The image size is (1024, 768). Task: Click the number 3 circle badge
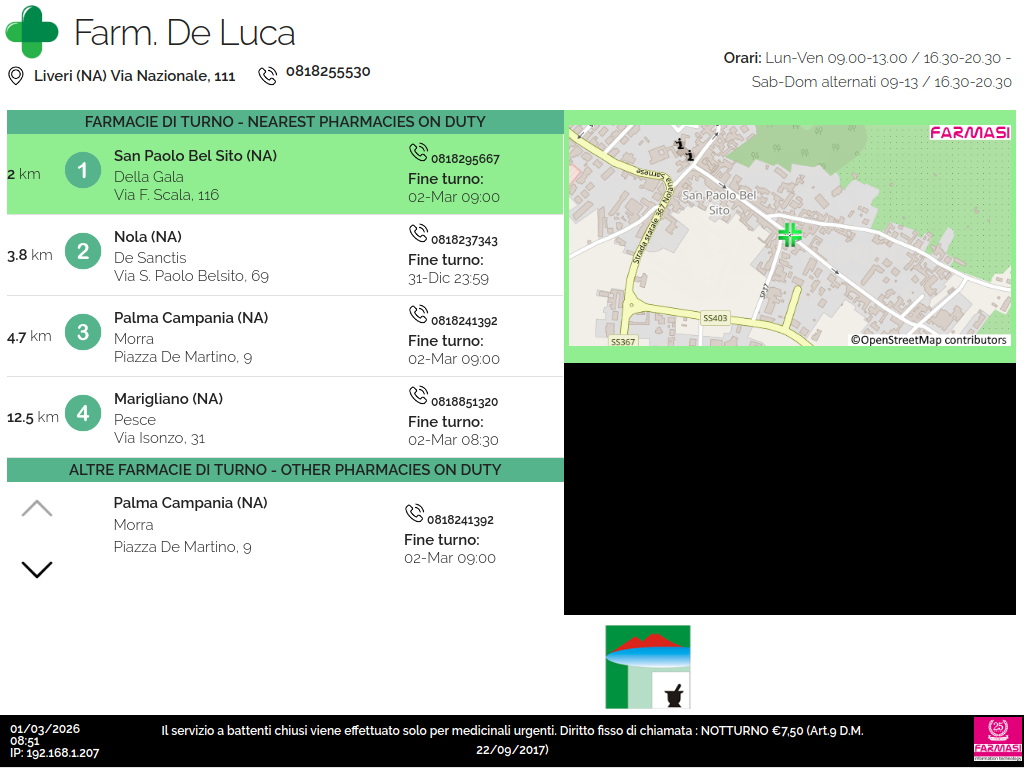click(83, 332)
